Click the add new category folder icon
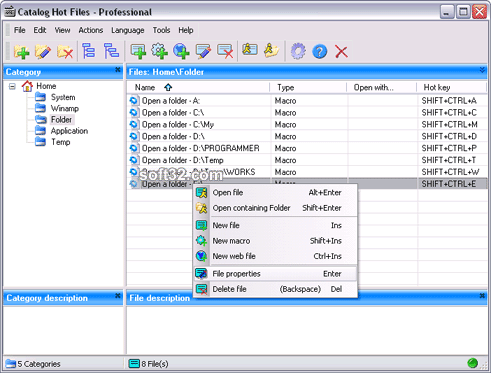The height and width of the screenshot is (373, 491). coord(22,52)
